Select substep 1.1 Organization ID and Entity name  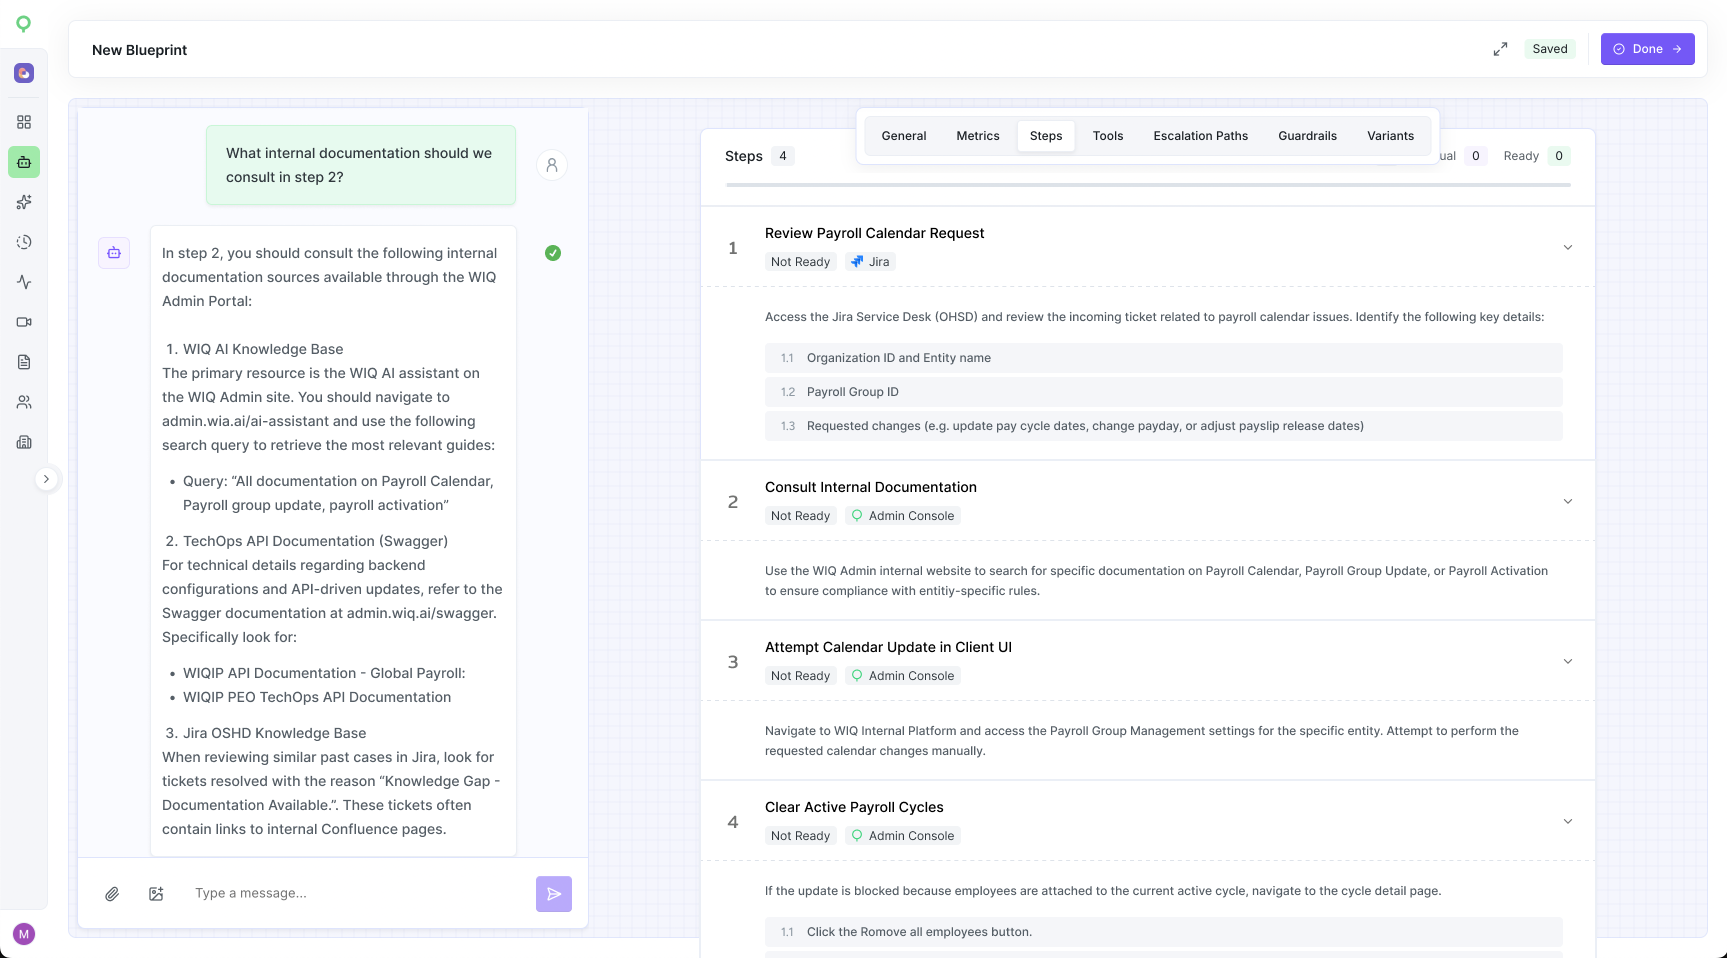point(1164,358)
